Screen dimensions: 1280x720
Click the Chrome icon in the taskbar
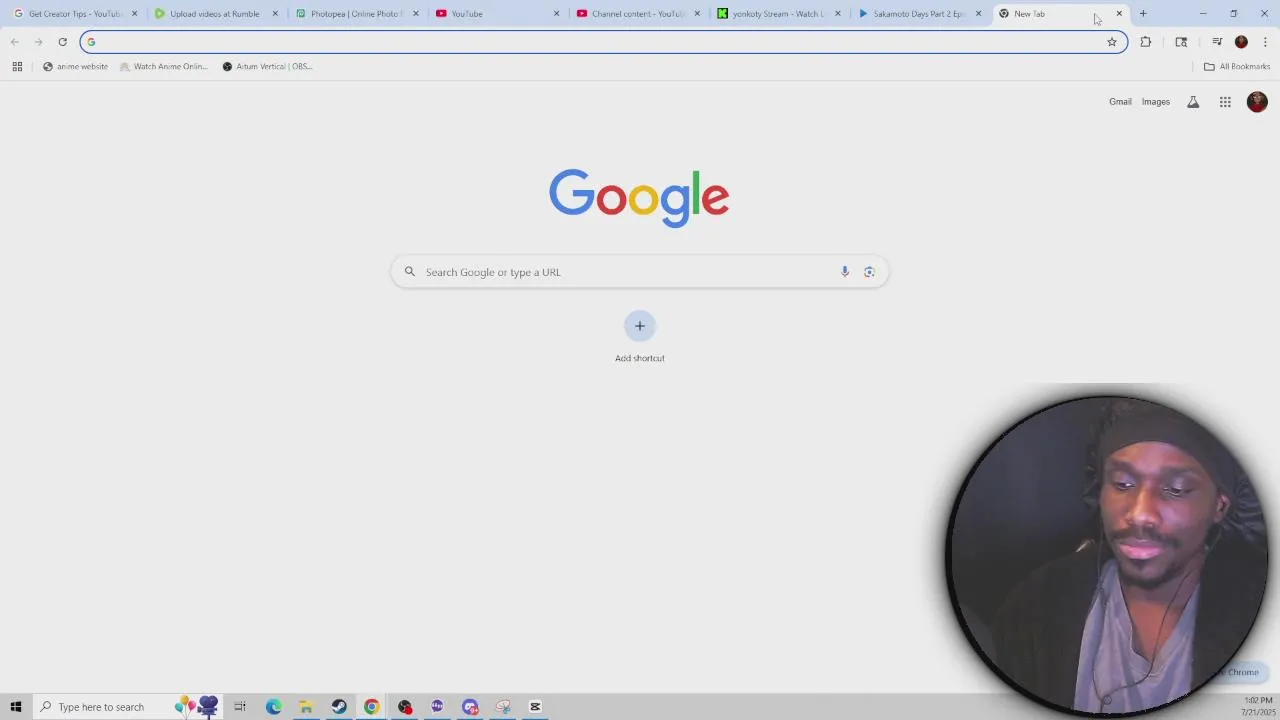pos(371,707)
